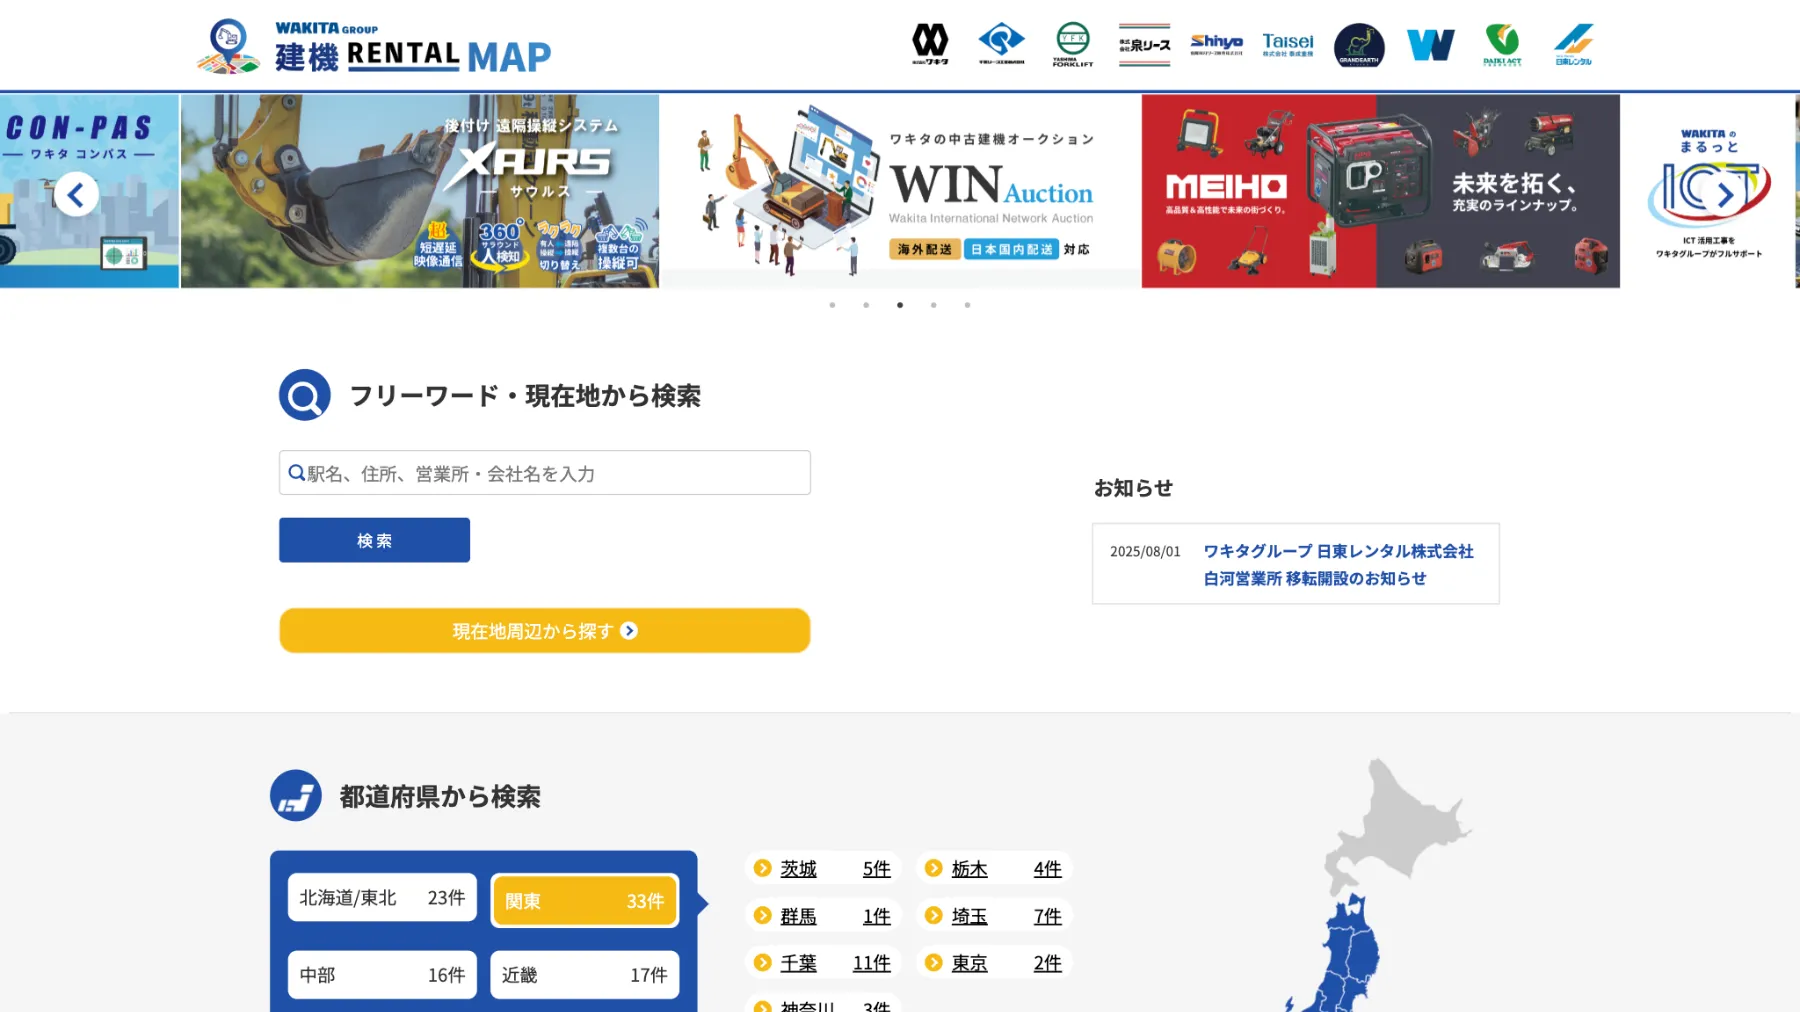
Task: Open the WIN Auction banner
Action: pyautogui.click(x=900, y=191)
